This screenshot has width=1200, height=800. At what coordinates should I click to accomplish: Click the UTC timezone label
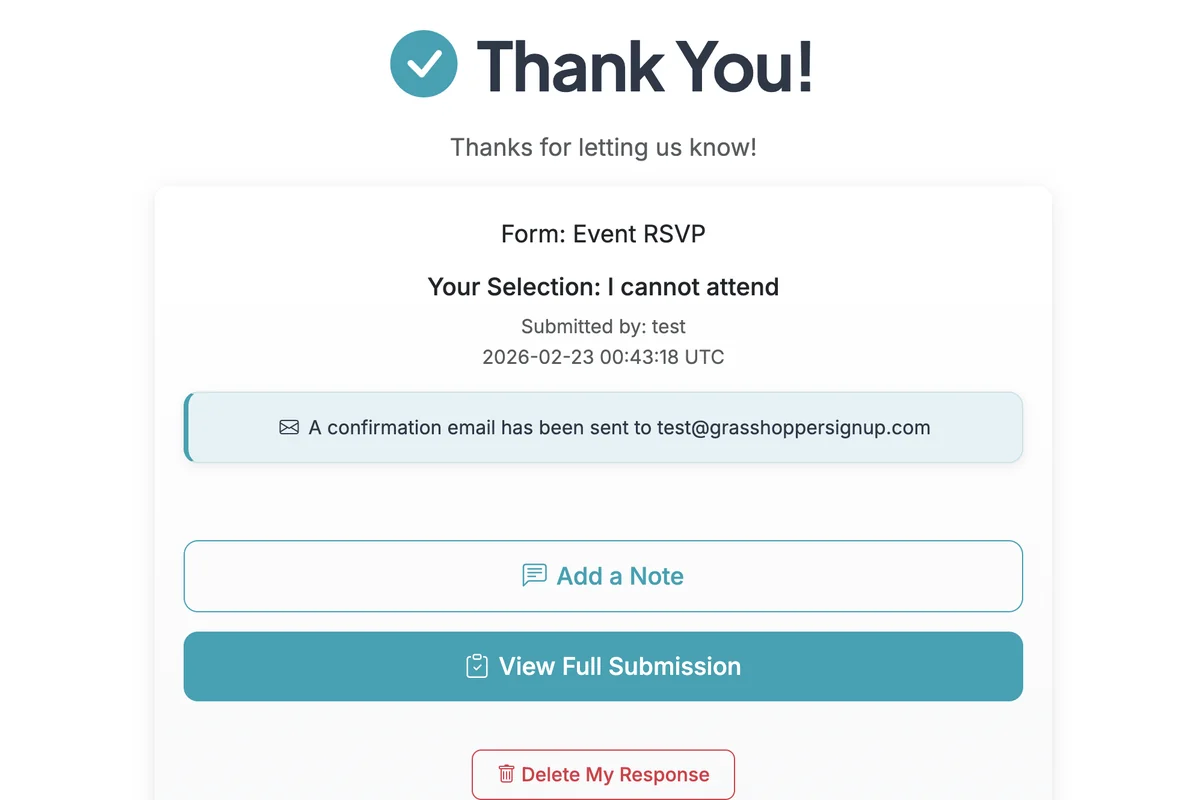704,356
